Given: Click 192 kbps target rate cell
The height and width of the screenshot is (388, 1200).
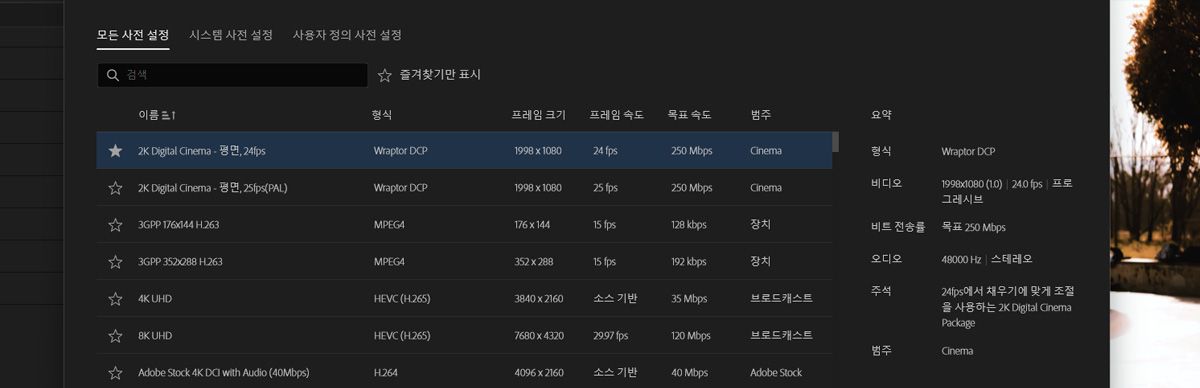Looking at the screenshot, I should (x=689, y=262).
